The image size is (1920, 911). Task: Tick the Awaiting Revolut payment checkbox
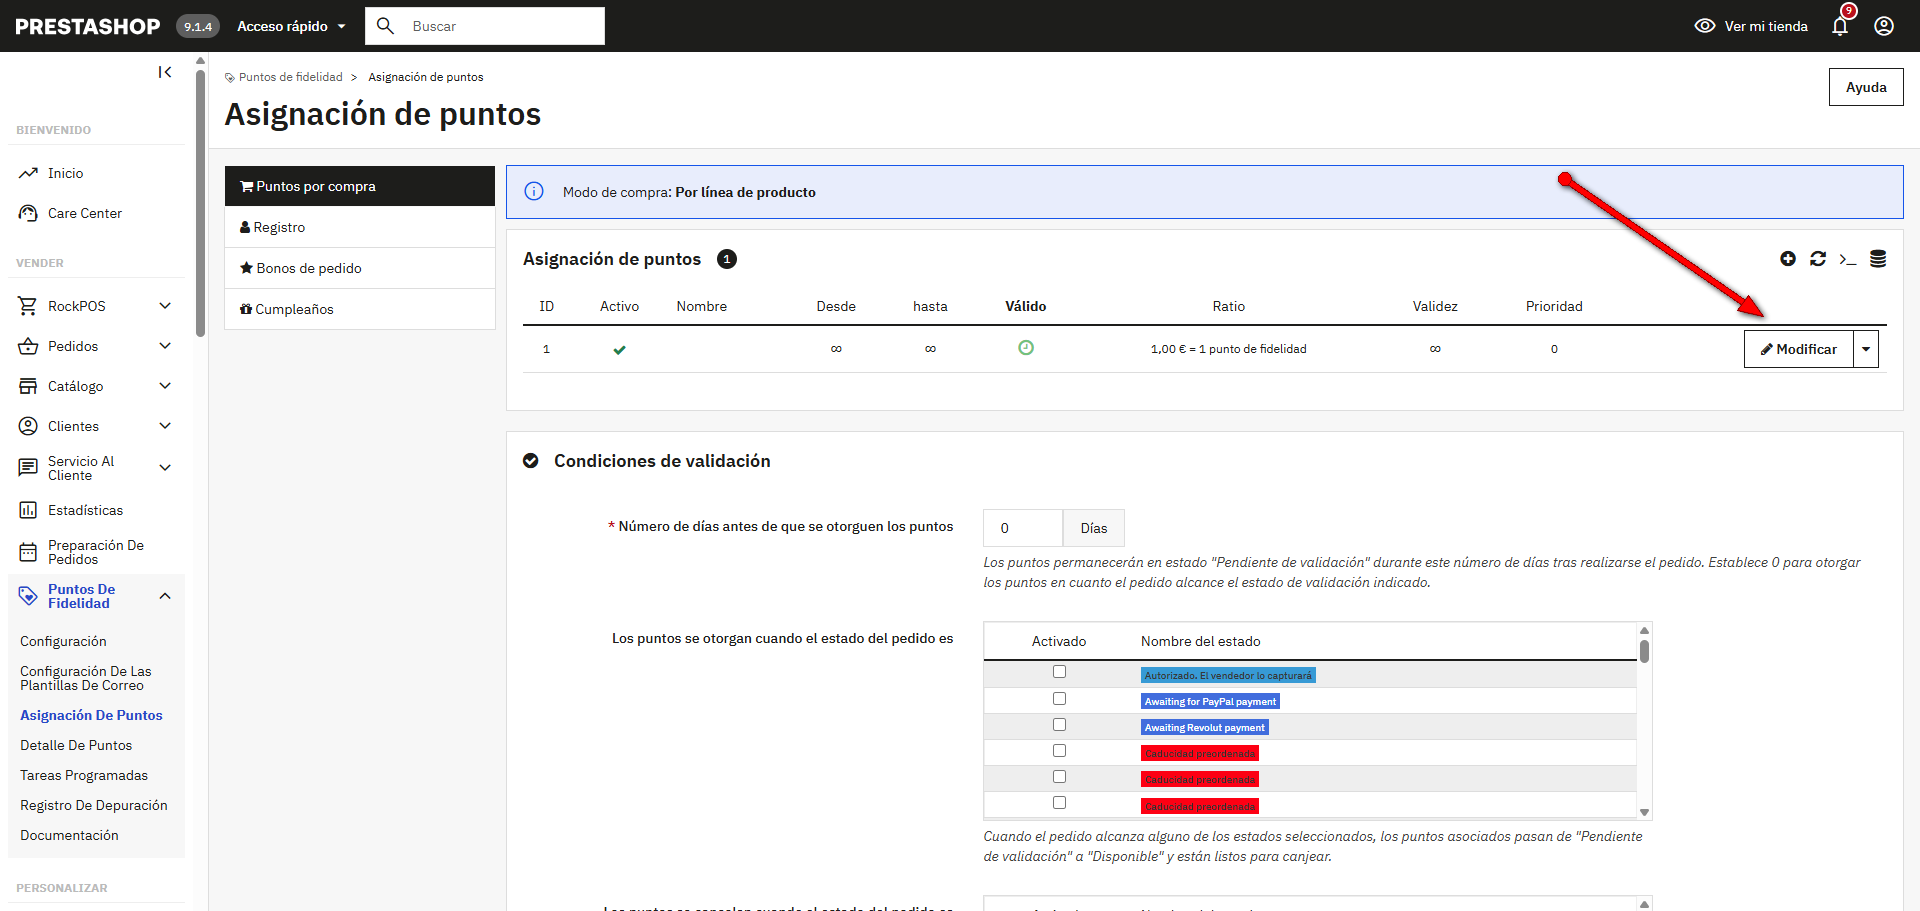[x=1059, y=724]
